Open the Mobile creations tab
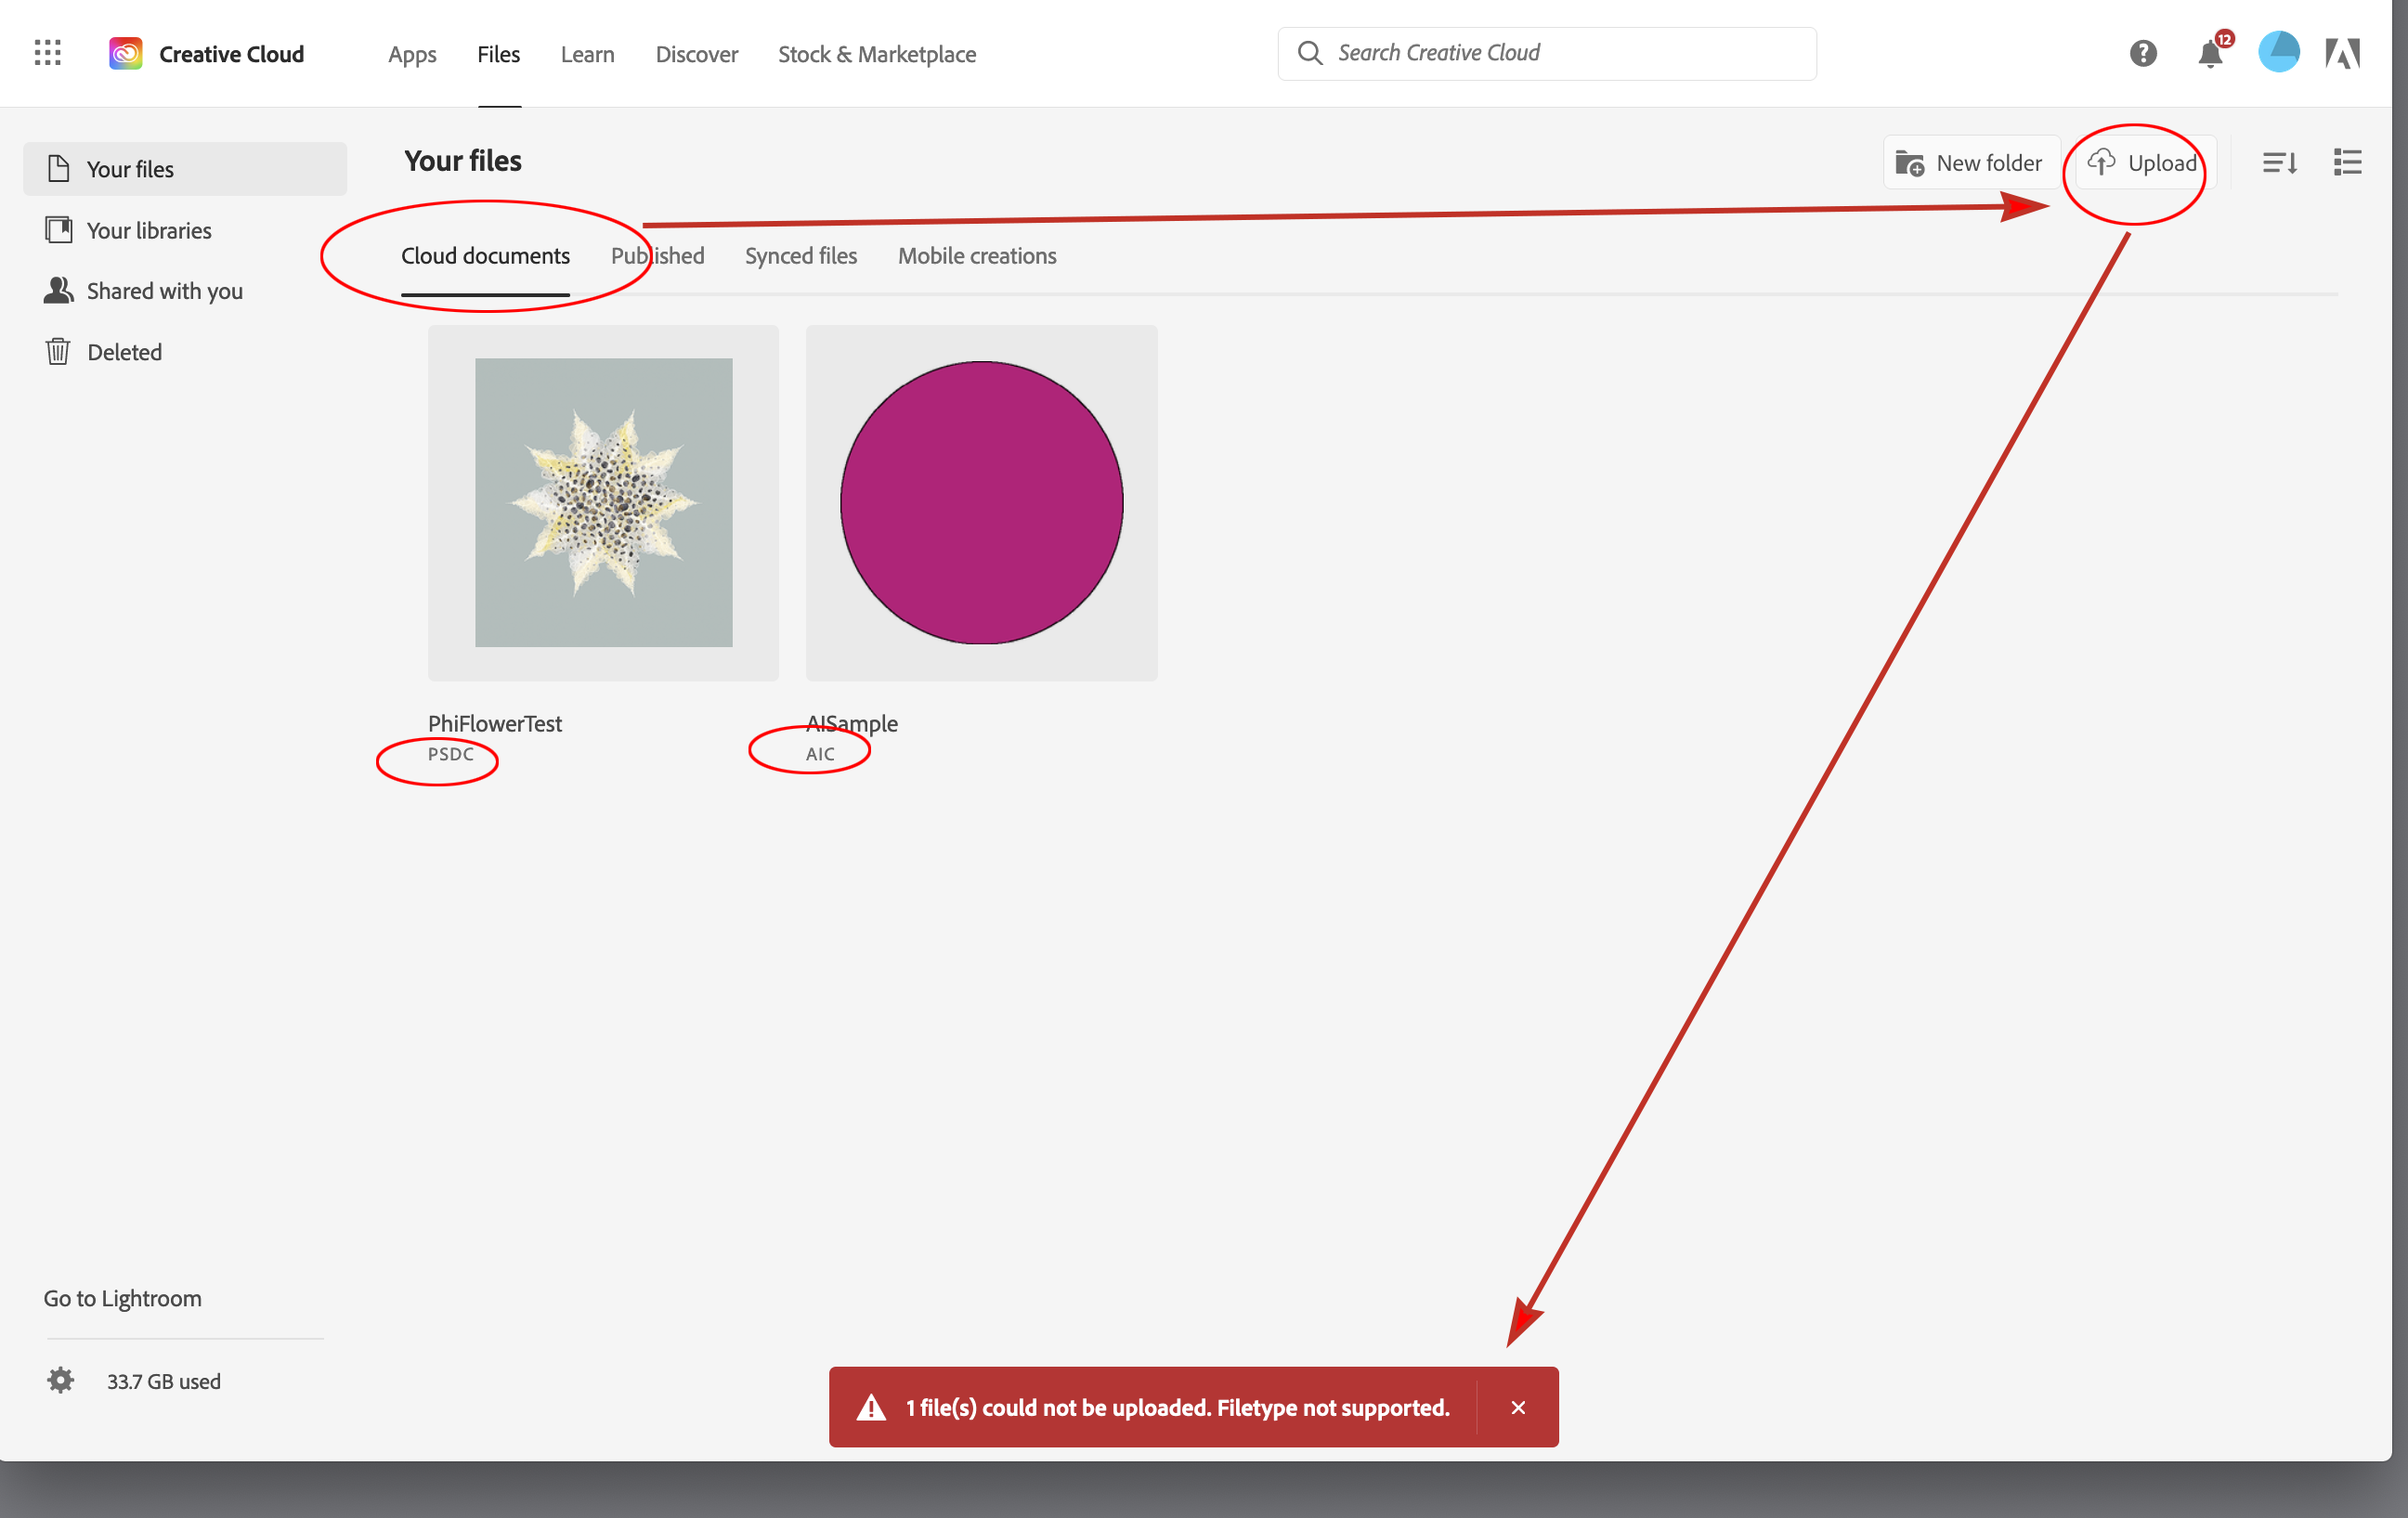Viewport: 2408px width, 1518px height. pos(976,255)
